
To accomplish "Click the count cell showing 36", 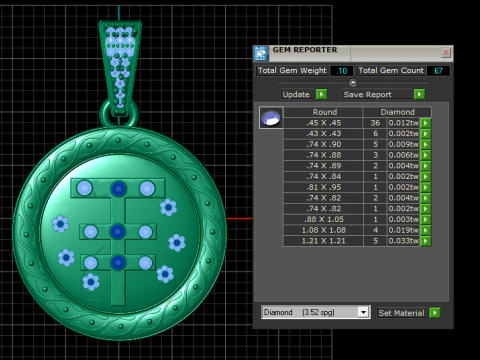I will tap(375, 123).
